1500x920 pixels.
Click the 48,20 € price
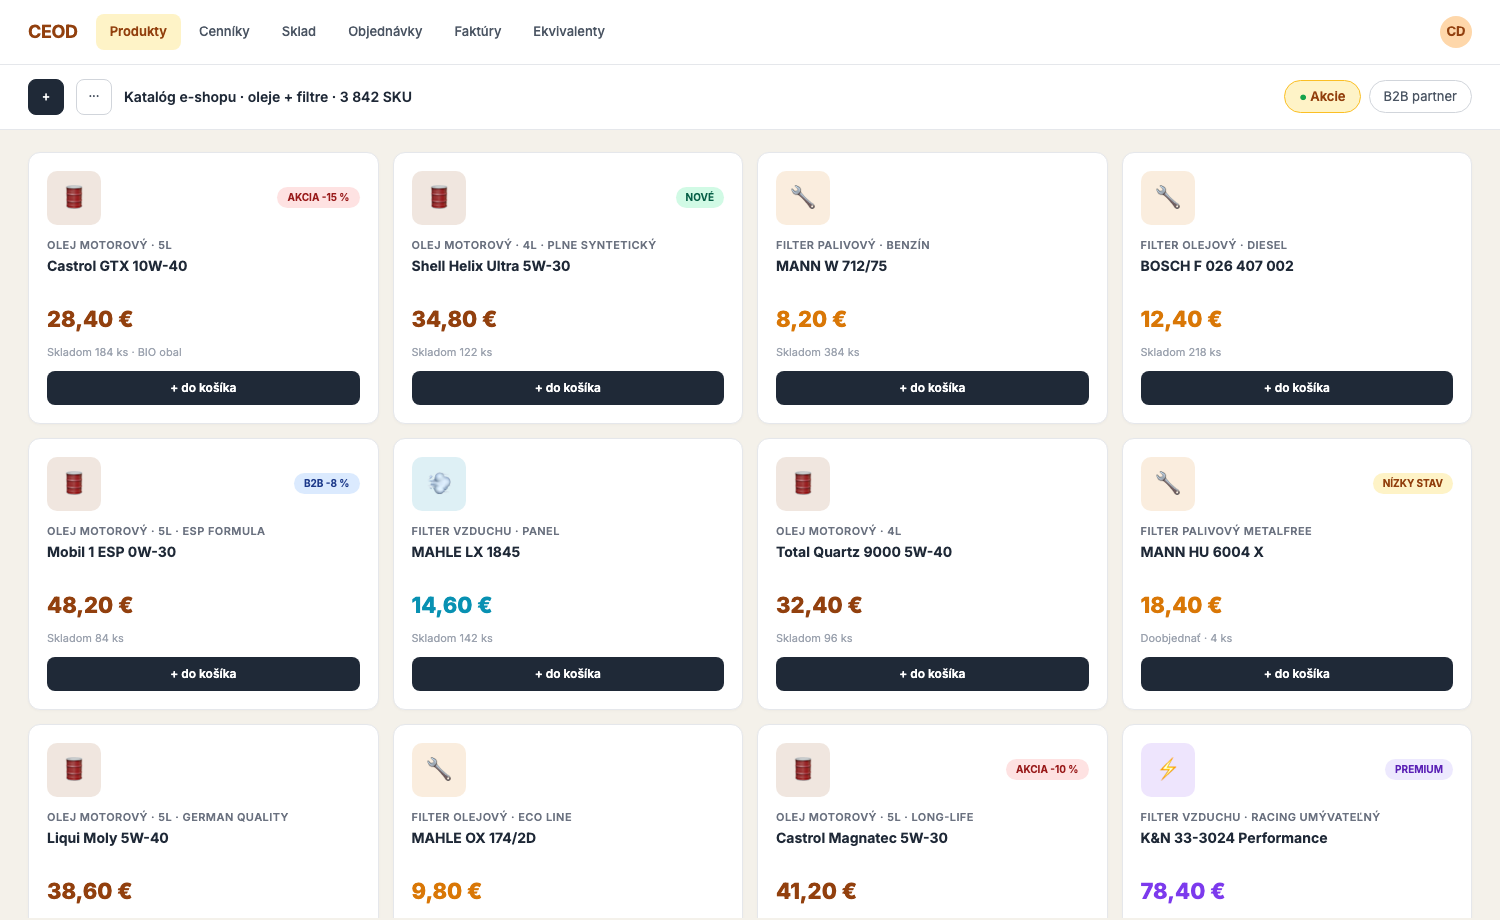(x=90, y=605)
